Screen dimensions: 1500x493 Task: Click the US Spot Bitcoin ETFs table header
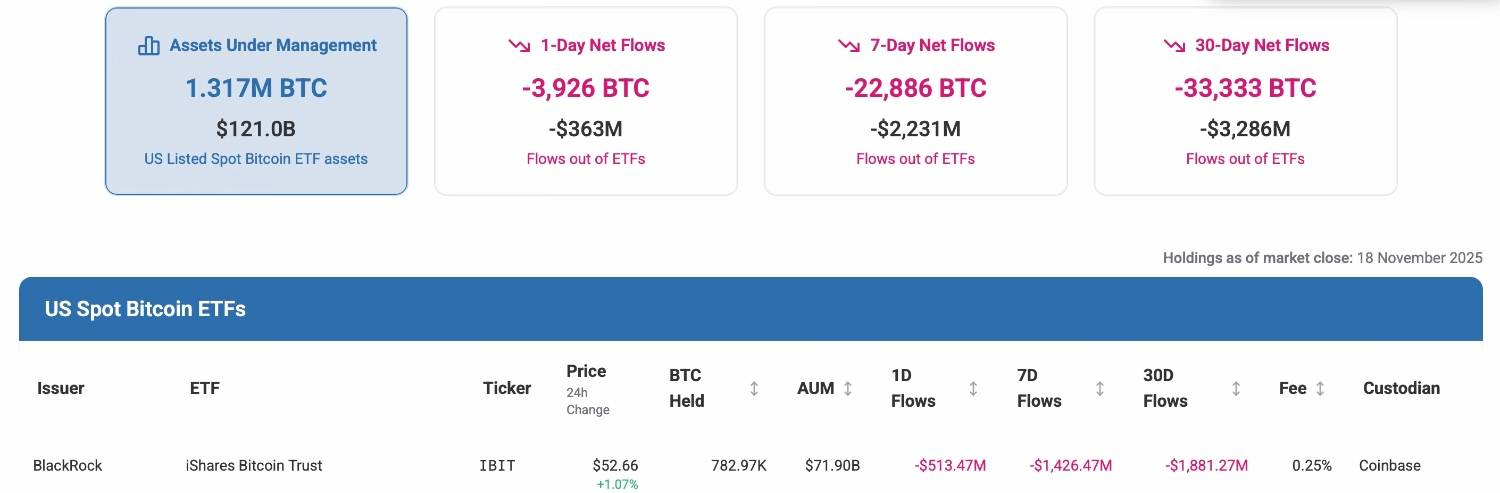coord(145,309)
